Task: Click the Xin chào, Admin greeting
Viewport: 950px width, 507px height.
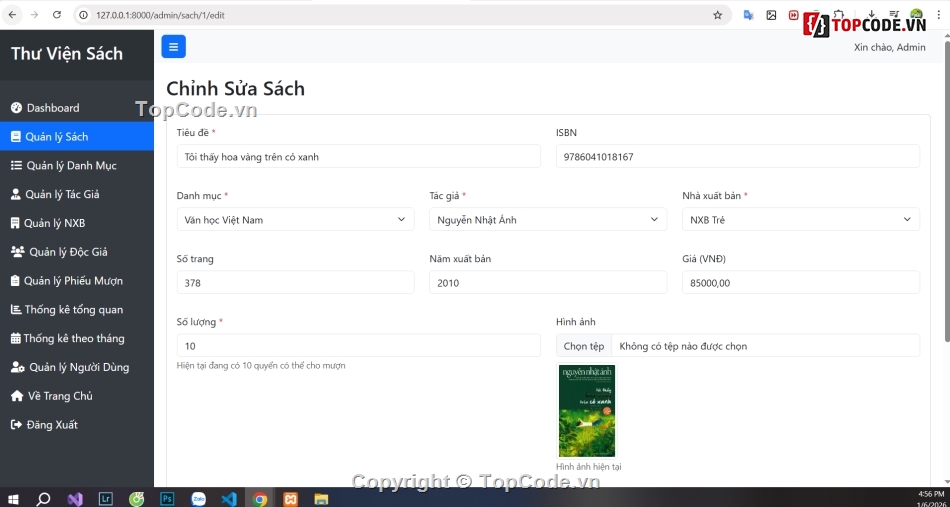Action: tap(889, 47)
